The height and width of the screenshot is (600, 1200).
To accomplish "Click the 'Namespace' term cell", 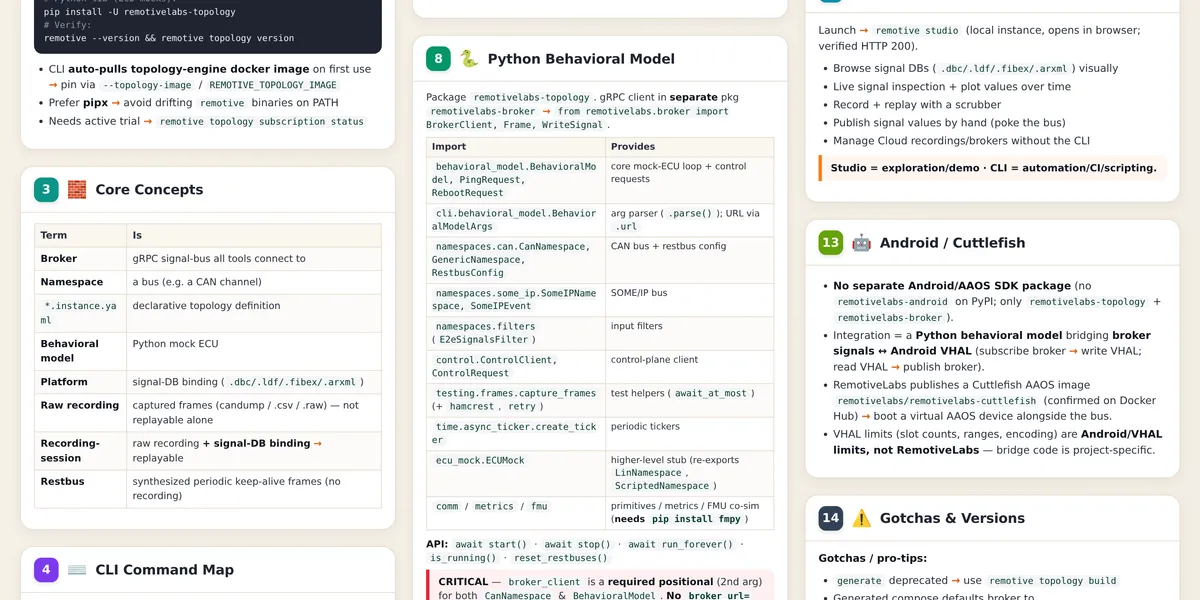I will pos(80,282).
